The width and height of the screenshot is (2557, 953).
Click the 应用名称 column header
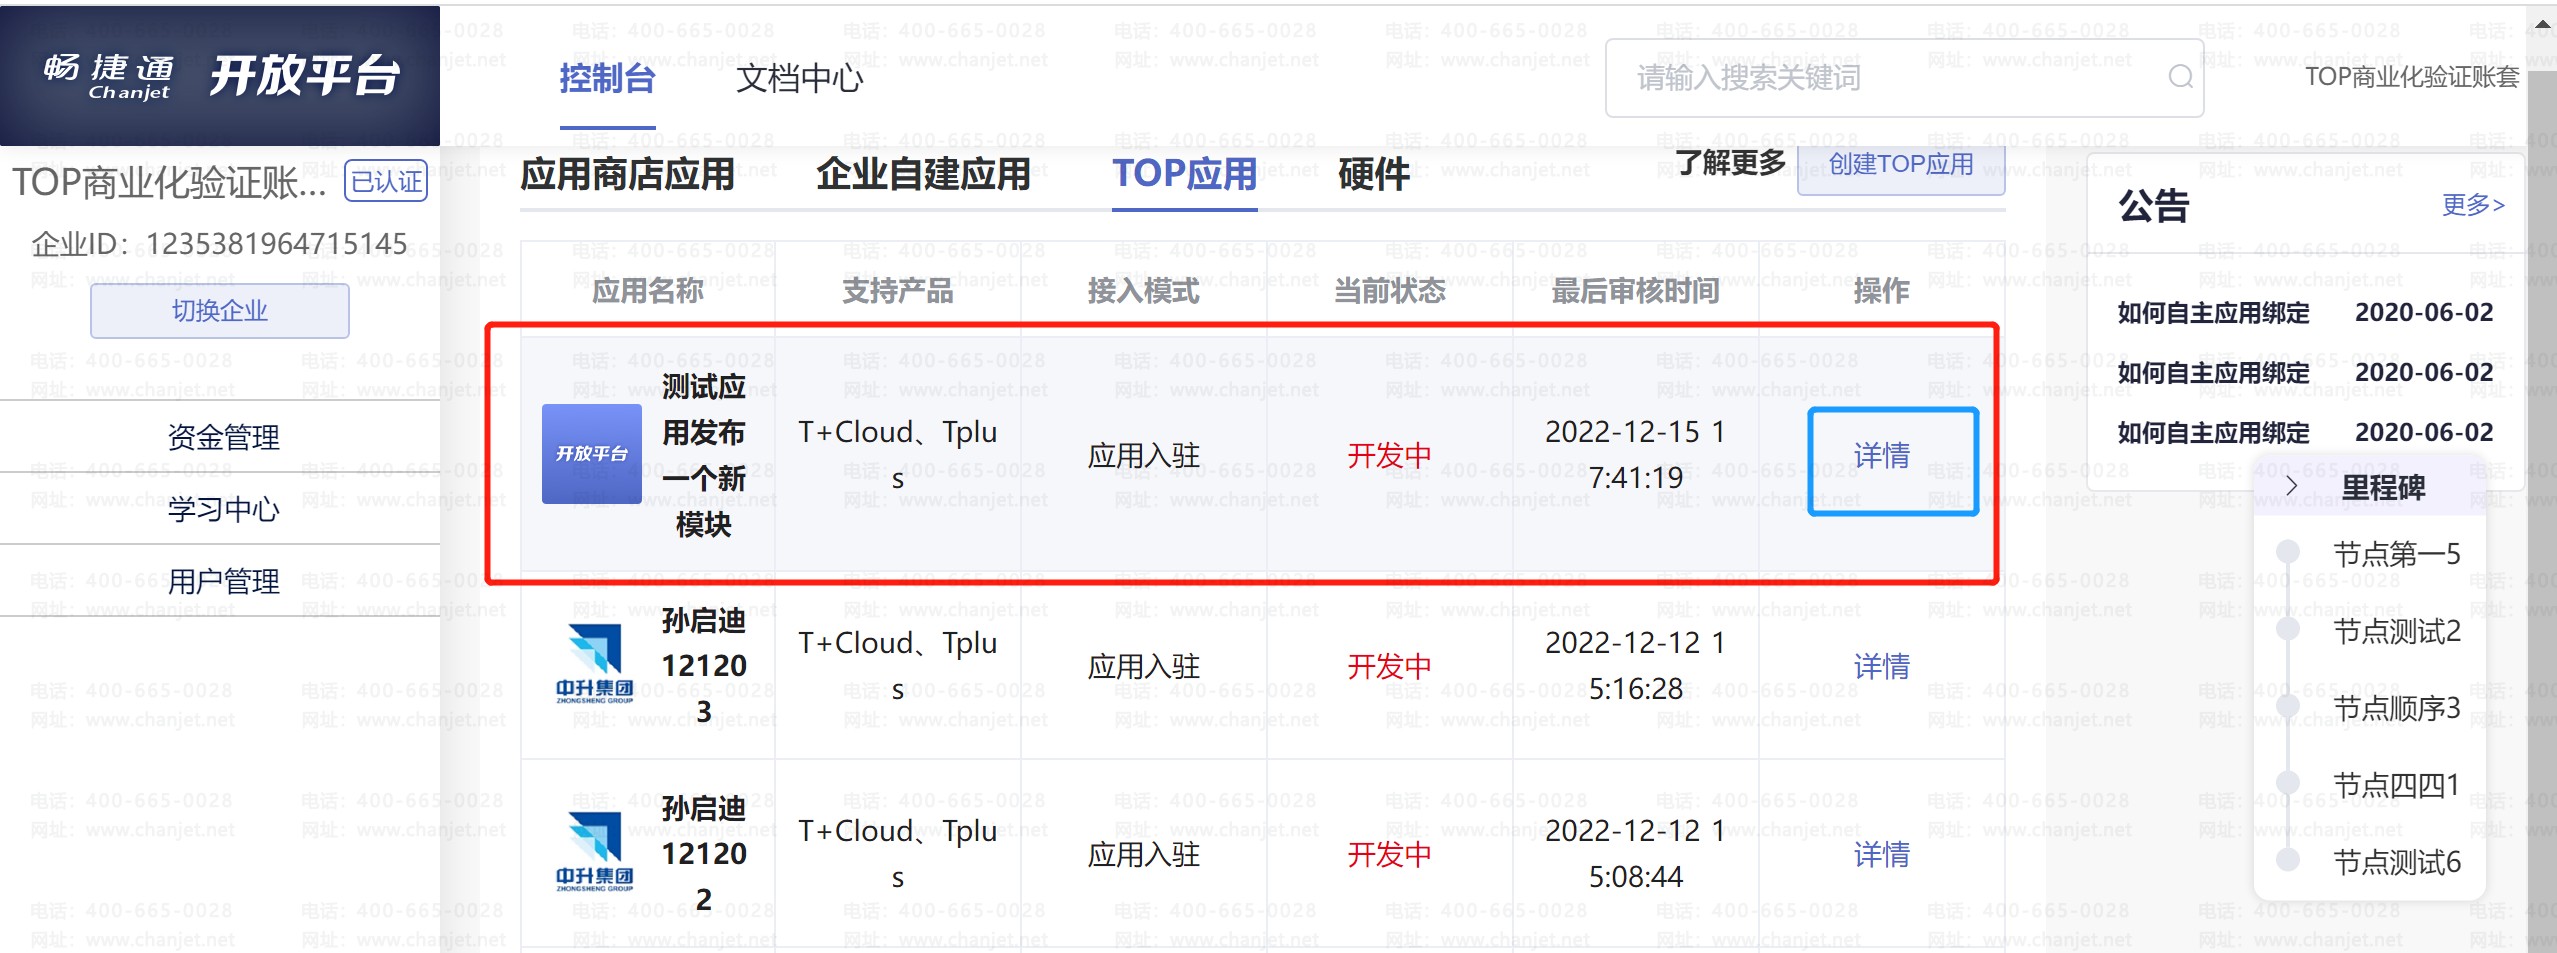click(x=648, y=291)
